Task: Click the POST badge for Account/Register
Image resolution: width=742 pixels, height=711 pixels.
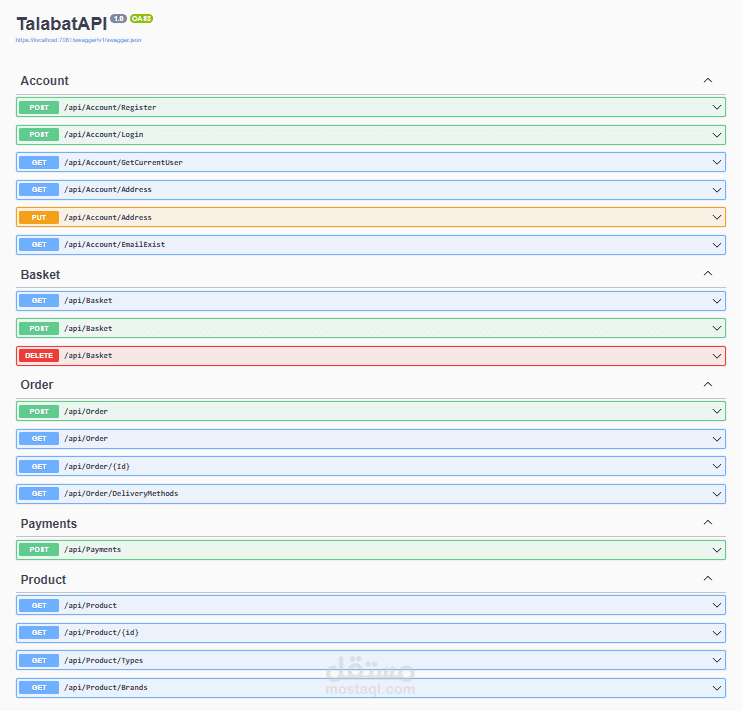Action: pos(39,107)
